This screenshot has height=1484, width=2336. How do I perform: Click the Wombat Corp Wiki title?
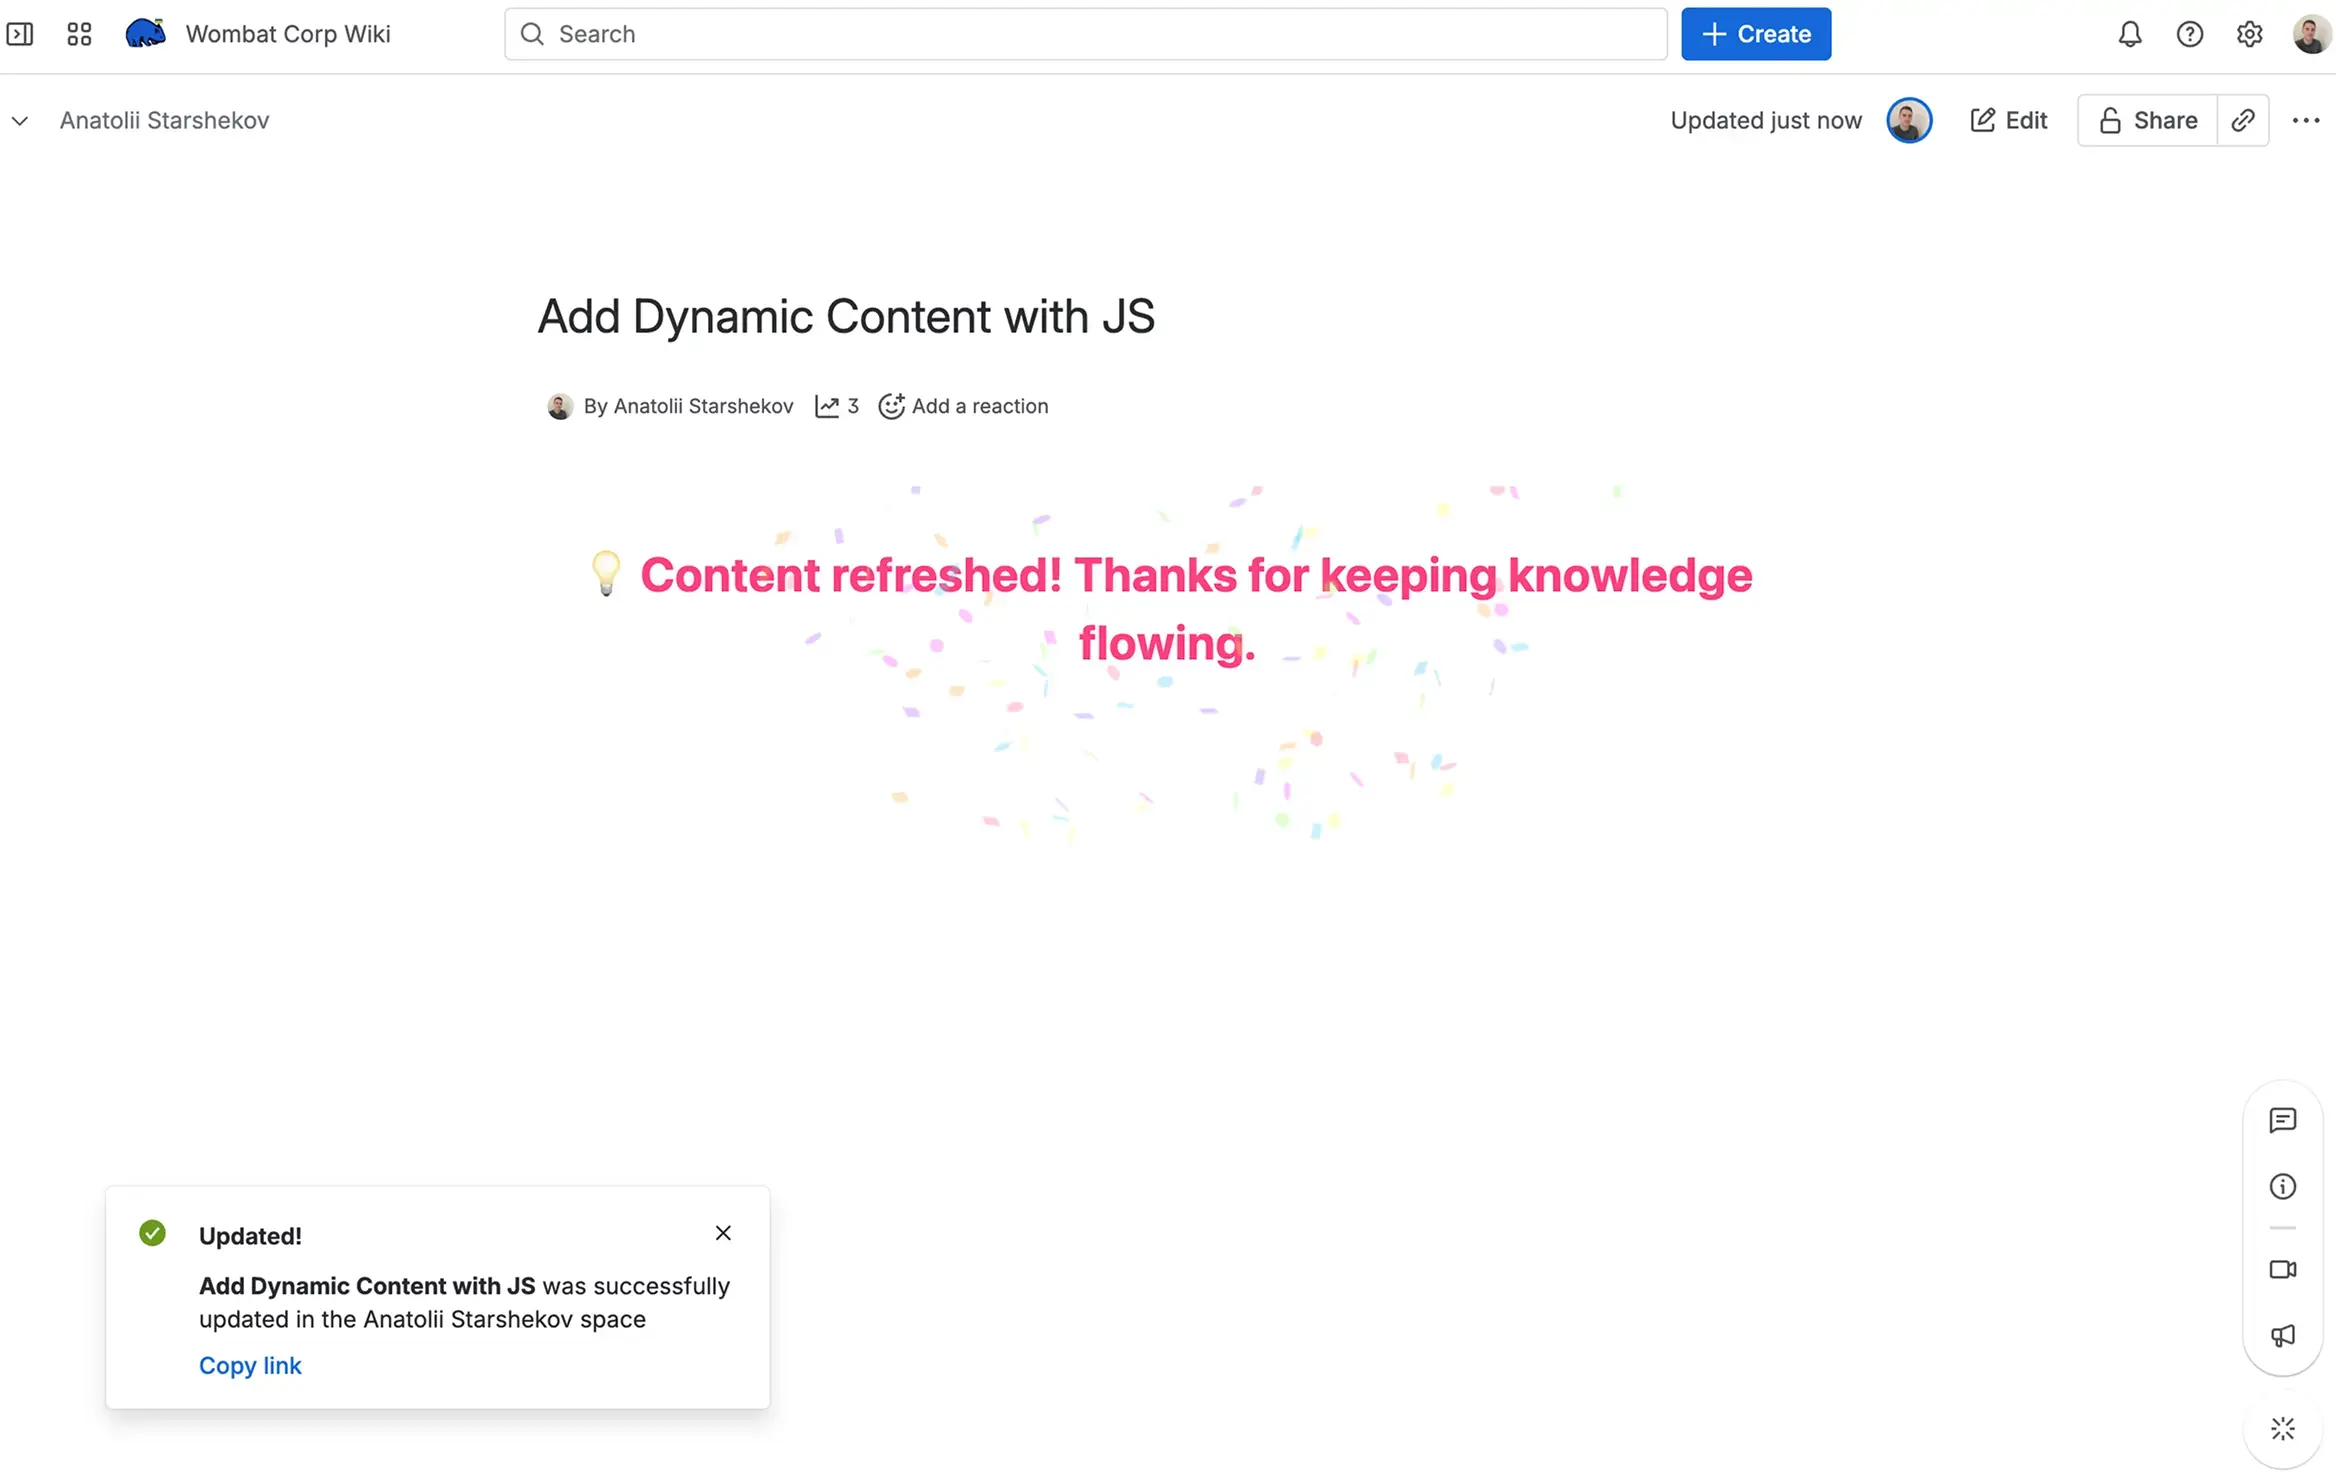(x=288, y=34)
